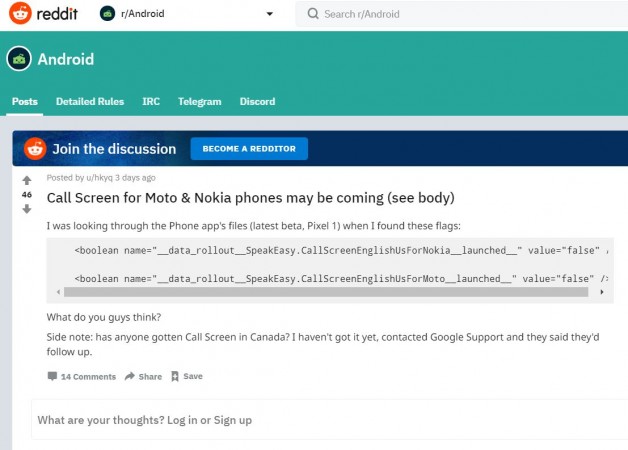Image resolution: width=628 pixels, height=450 pixels.
Task: Click the Android subreddit banner avatar
Action: [19, 59]
